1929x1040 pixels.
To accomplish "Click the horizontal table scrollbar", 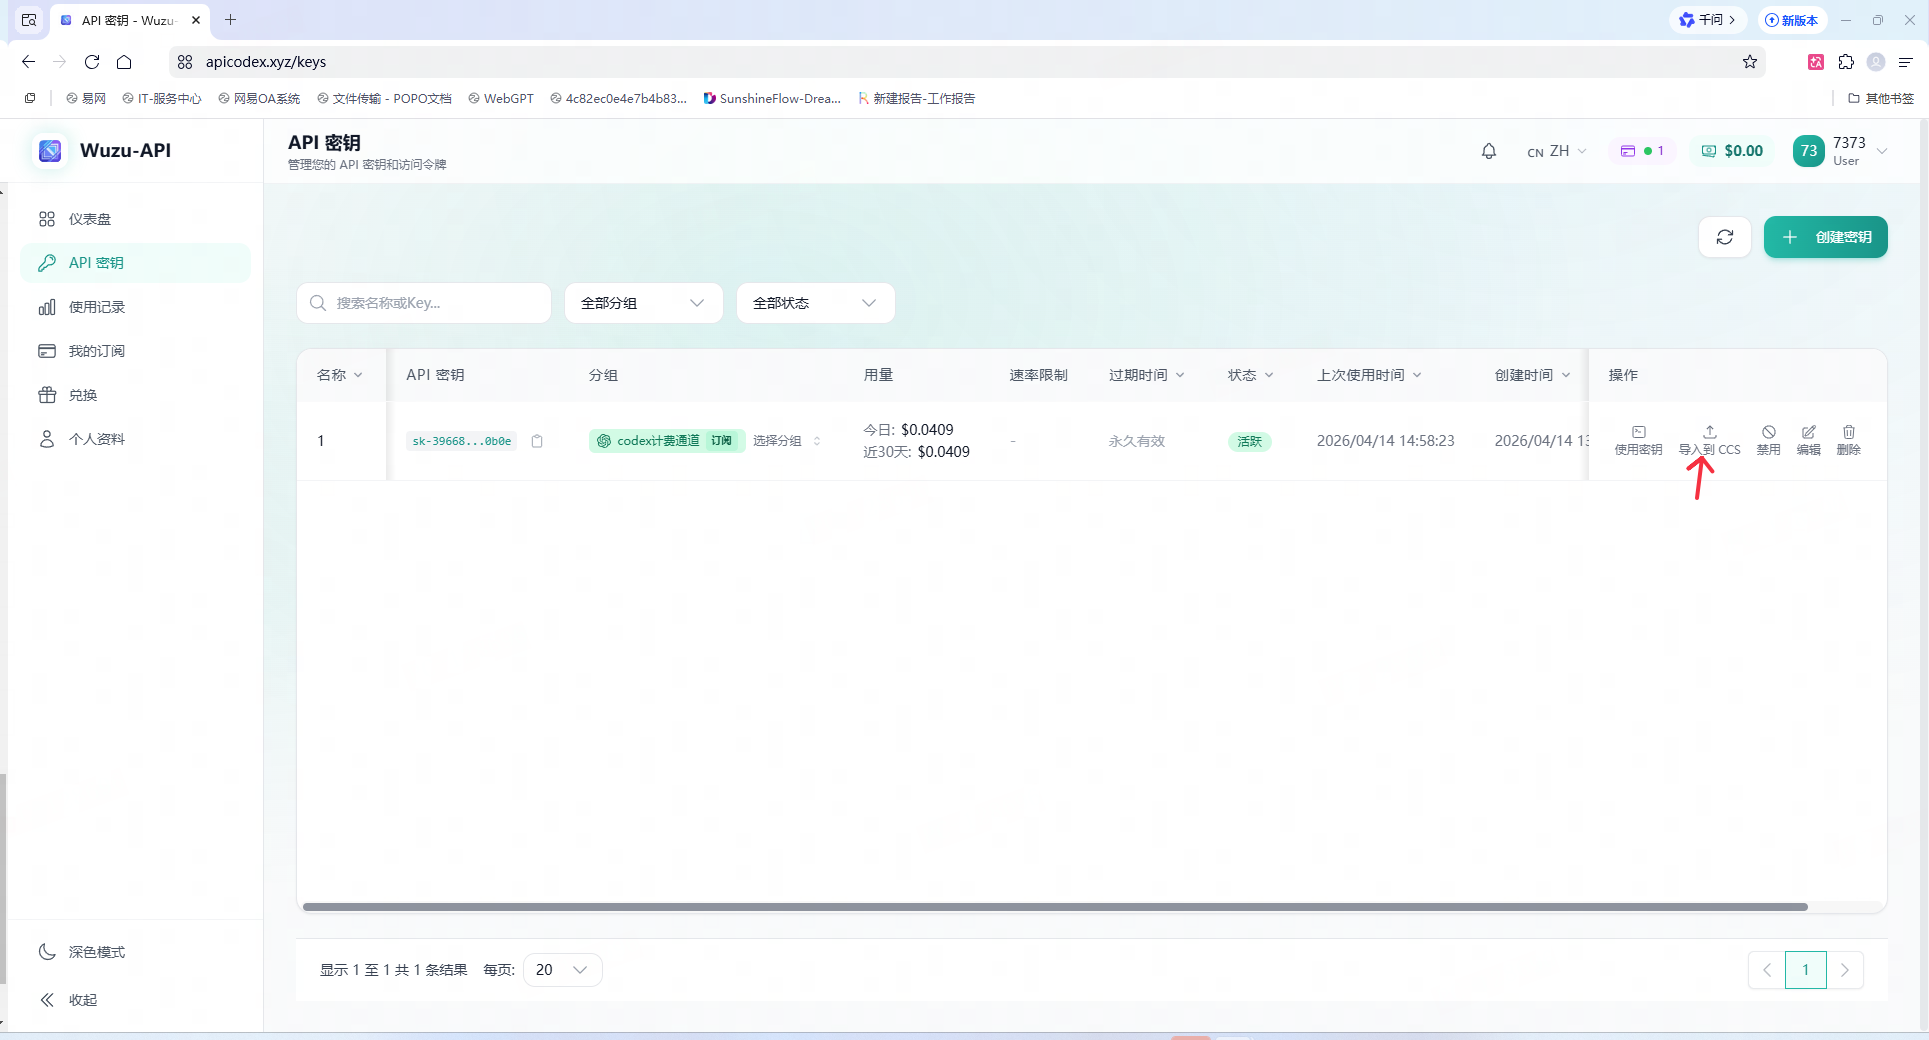I will click(1055, 907).
